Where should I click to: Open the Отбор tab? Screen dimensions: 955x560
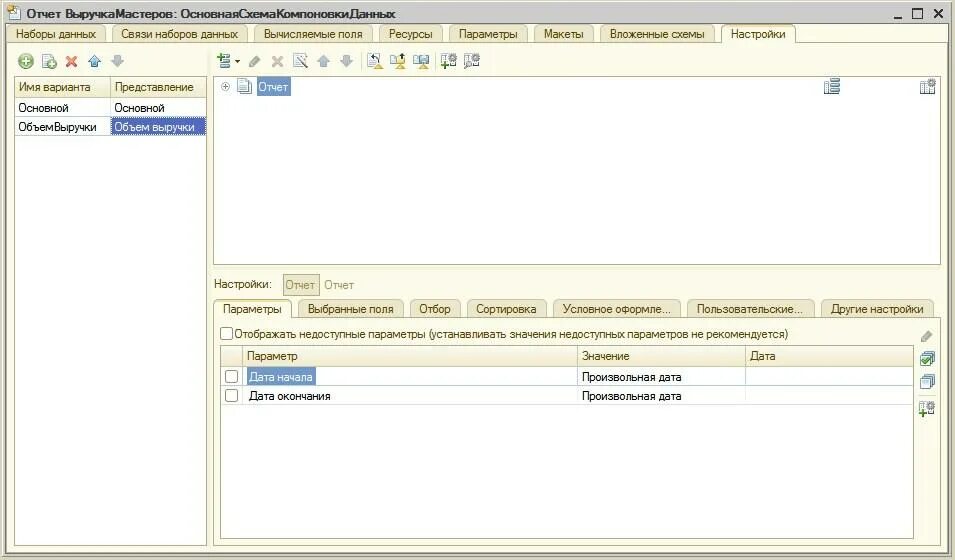point(435,309)
